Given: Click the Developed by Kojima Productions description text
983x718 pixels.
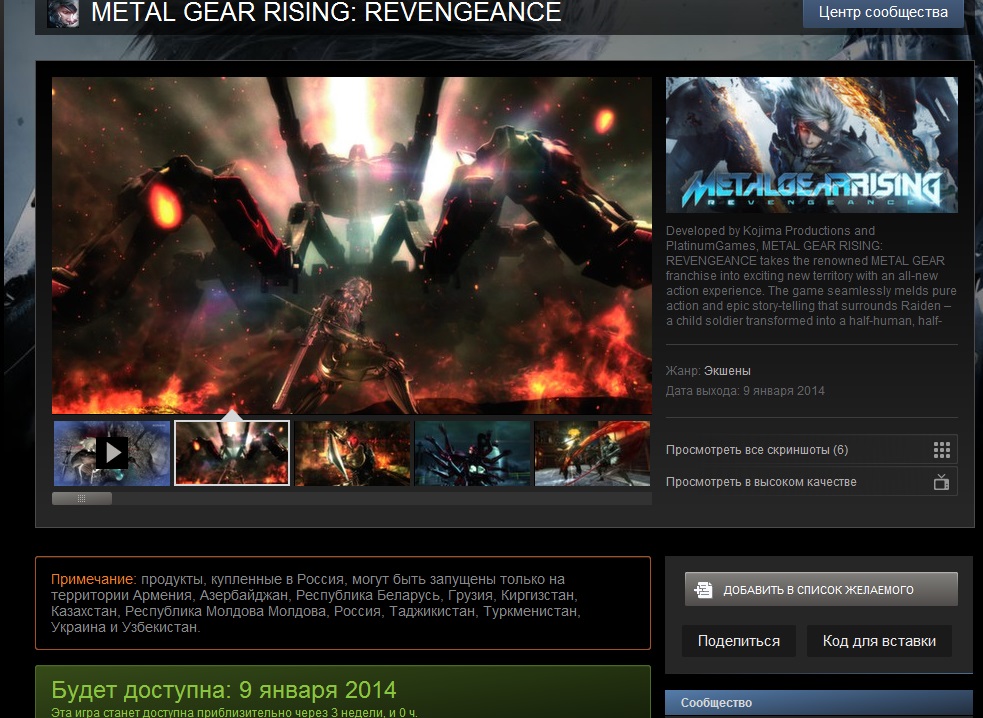Looking at the screenshot, I should point(811,276).
